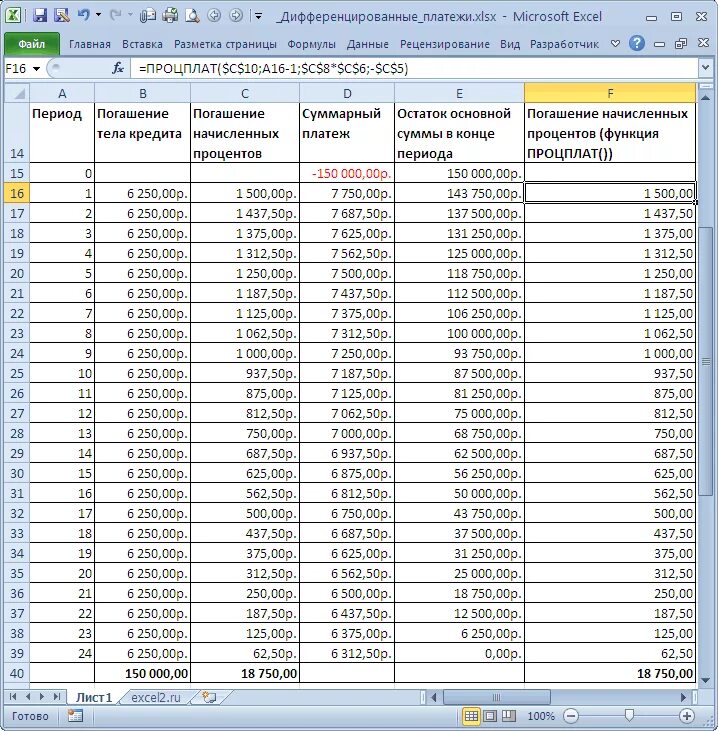Viewport: 718px width, 731px height.
Task: Click the Quick Print printer icon
Action: (170, 15)
